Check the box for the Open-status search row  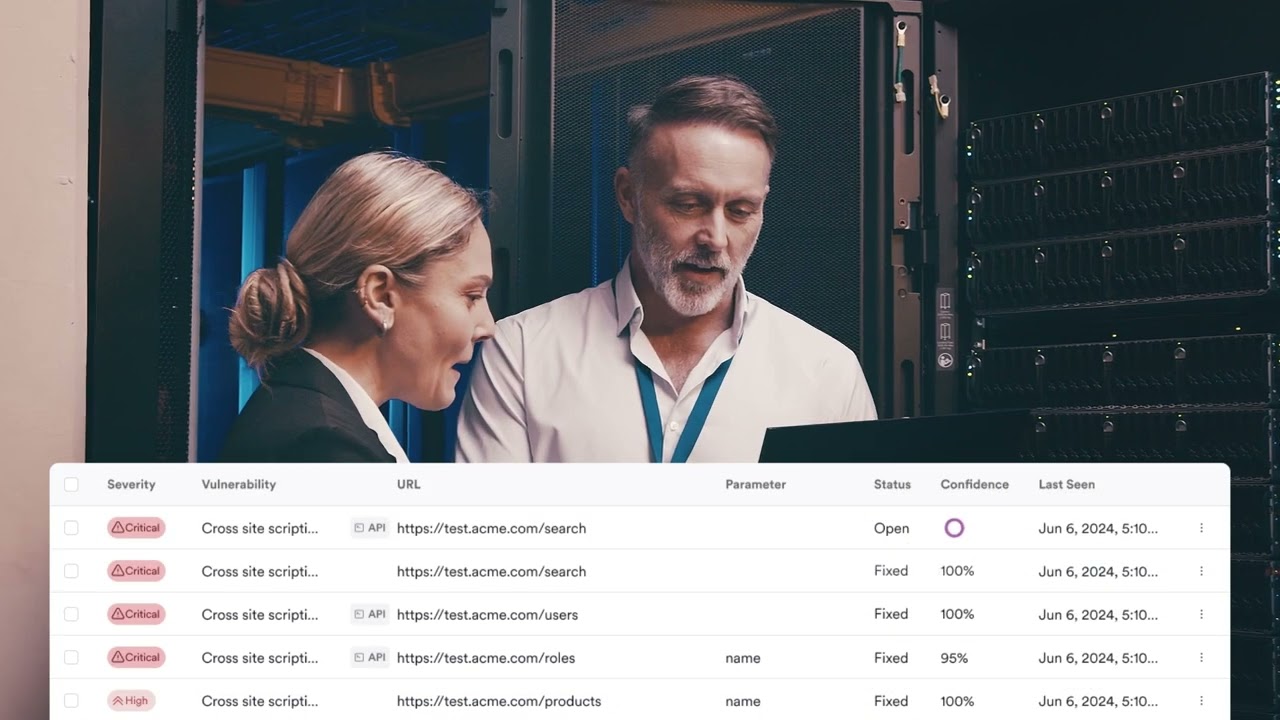pos(71,528)
